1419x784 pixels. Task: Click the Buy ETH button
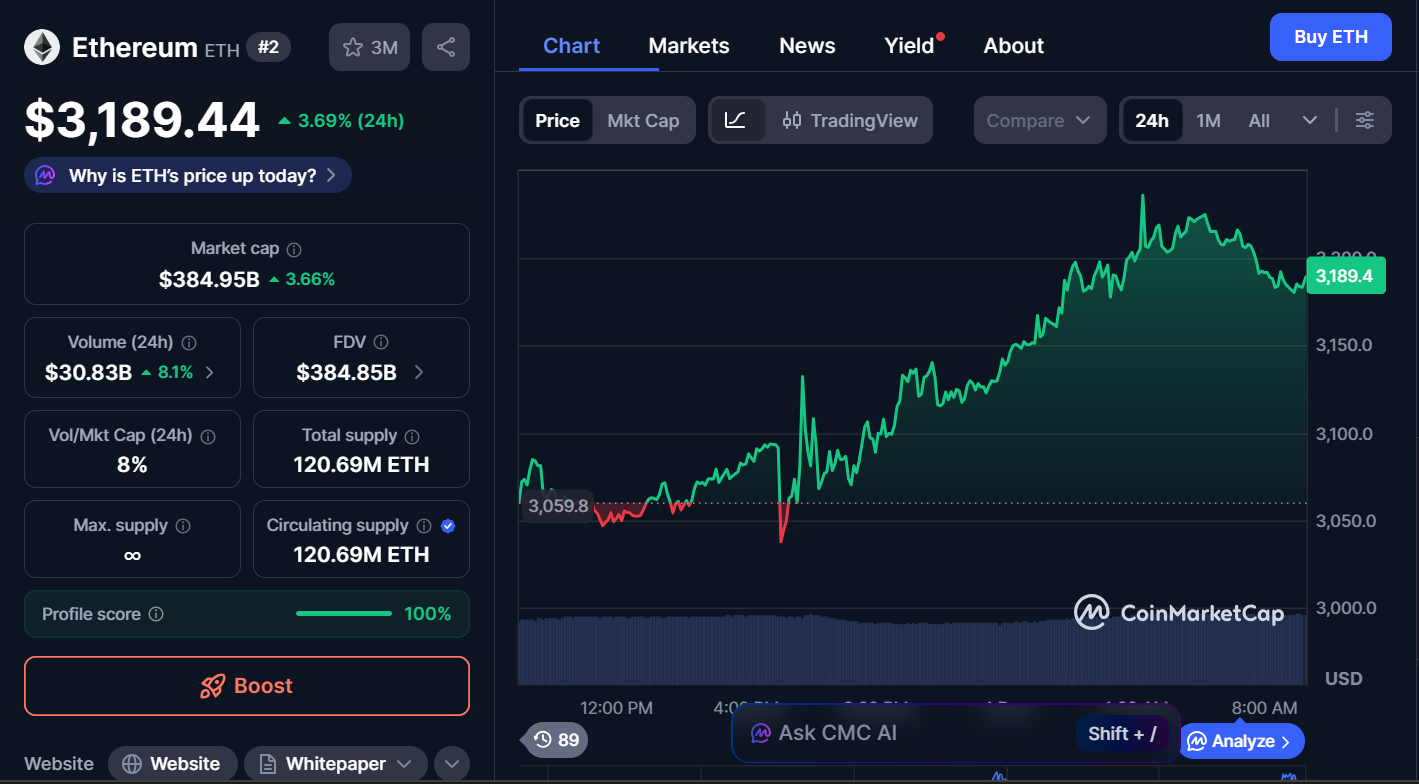coord(1330,37)
